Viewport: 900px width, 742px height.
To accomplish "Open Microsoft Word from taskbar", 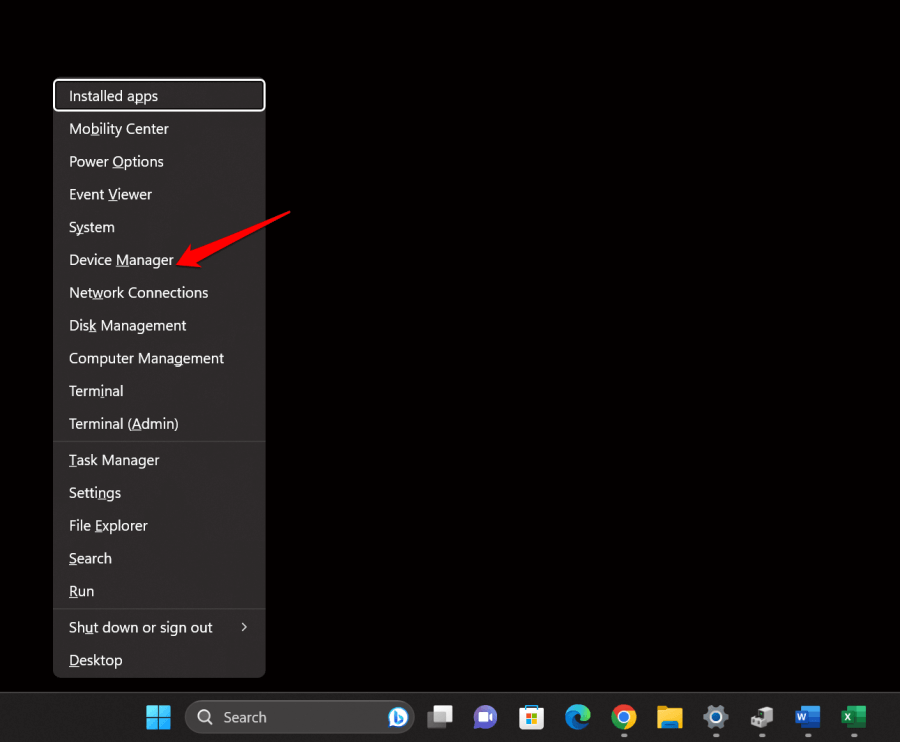I will (x=807, y=717).
